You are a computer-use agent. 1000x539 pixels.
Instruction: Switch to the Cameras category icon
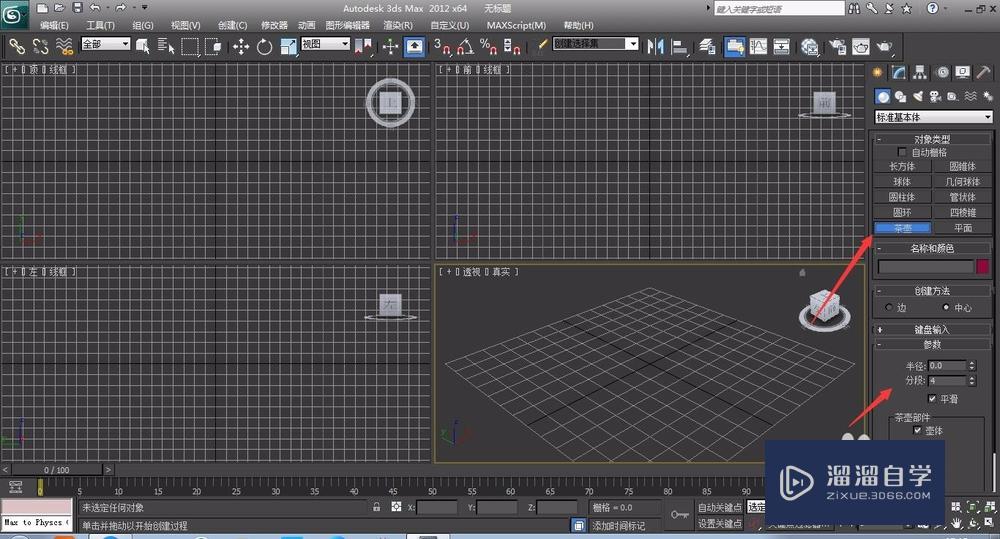[x=934, y=97]
